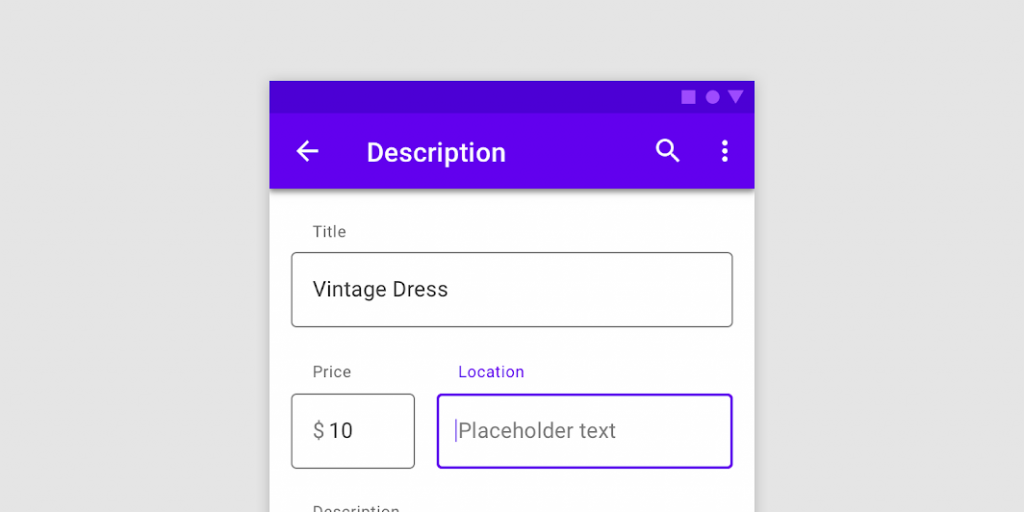Focus the Title text field

[580, 290]
